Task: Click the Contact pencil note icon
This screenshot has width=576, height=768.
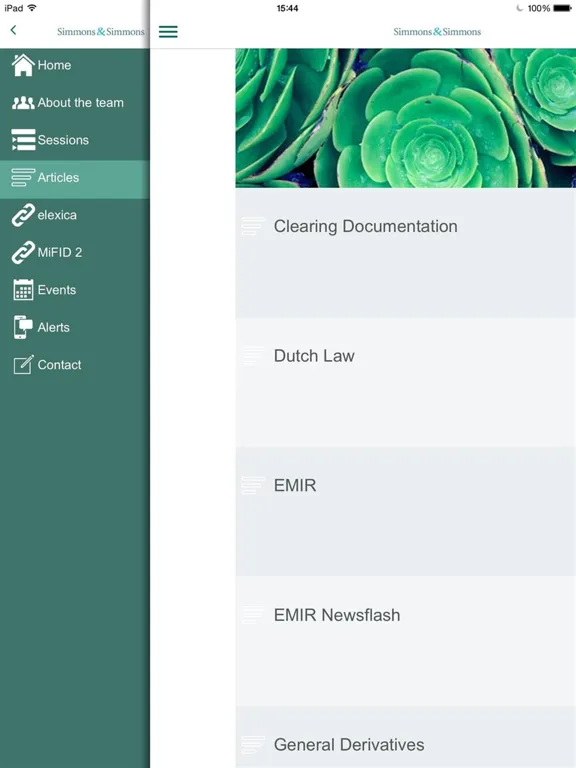Action: coord(23,365)
